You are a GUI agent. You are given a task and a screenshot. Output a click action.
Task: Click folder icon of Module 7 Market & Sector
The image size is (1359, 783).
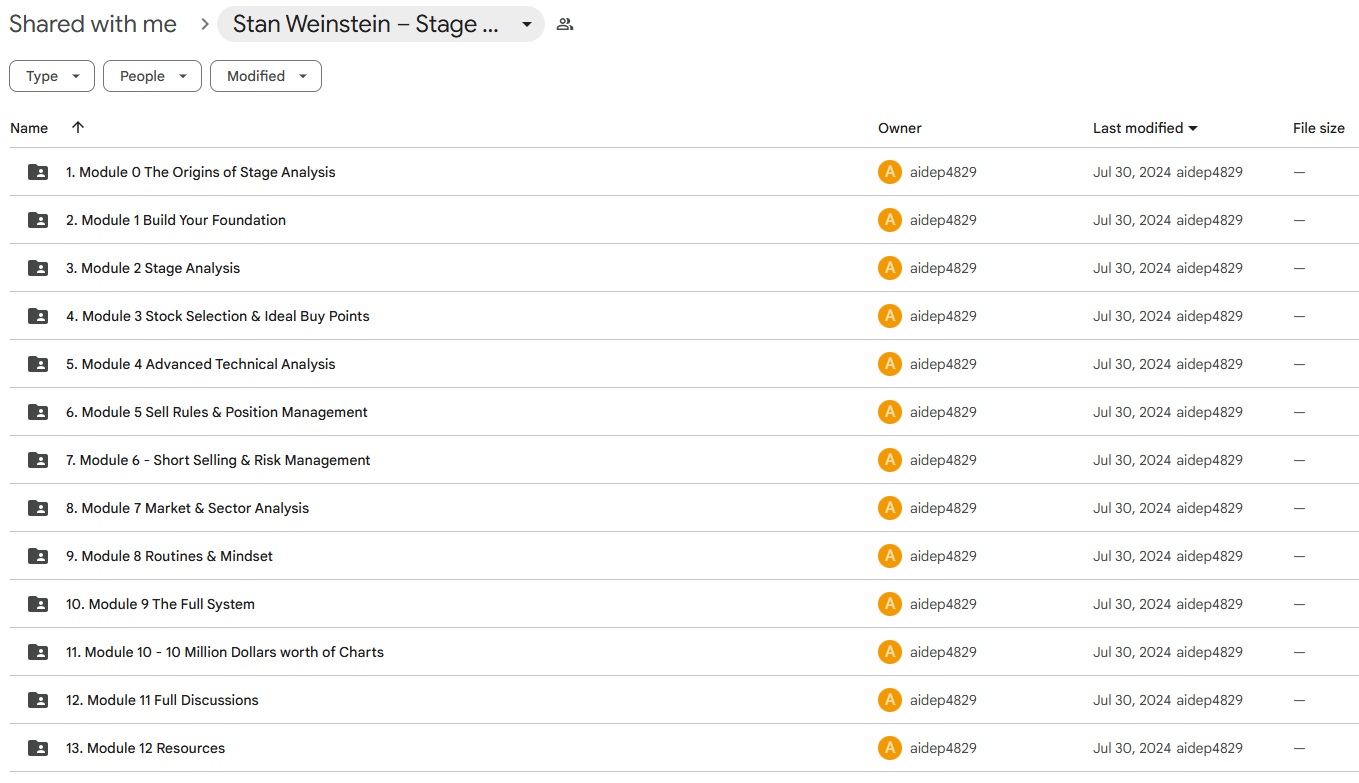[38, 508]
